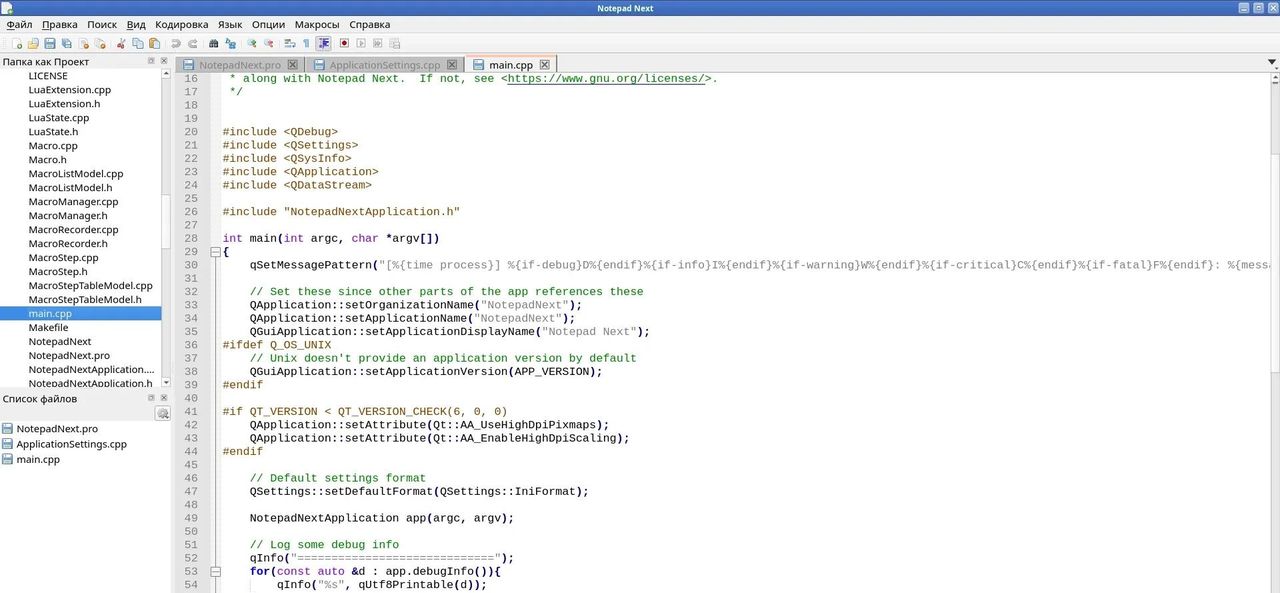
Task: Close the NotepadNext.pro tab
Action: coord(293,65)
